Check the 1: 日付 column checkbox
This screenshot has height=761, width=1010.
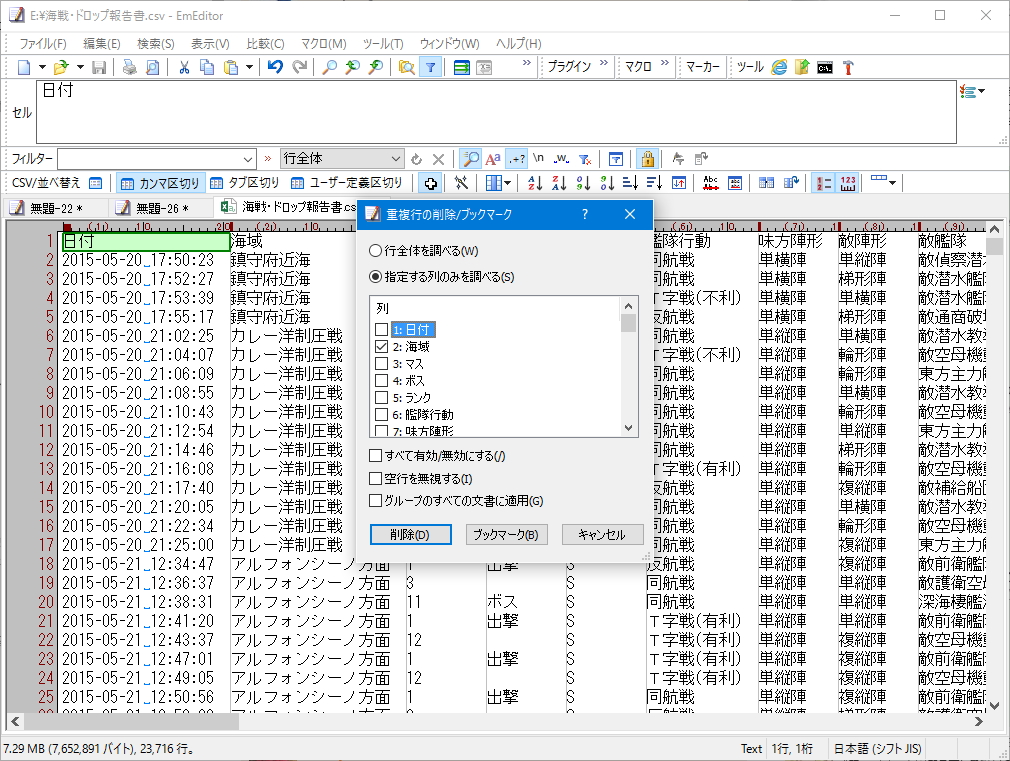(383, 327)
